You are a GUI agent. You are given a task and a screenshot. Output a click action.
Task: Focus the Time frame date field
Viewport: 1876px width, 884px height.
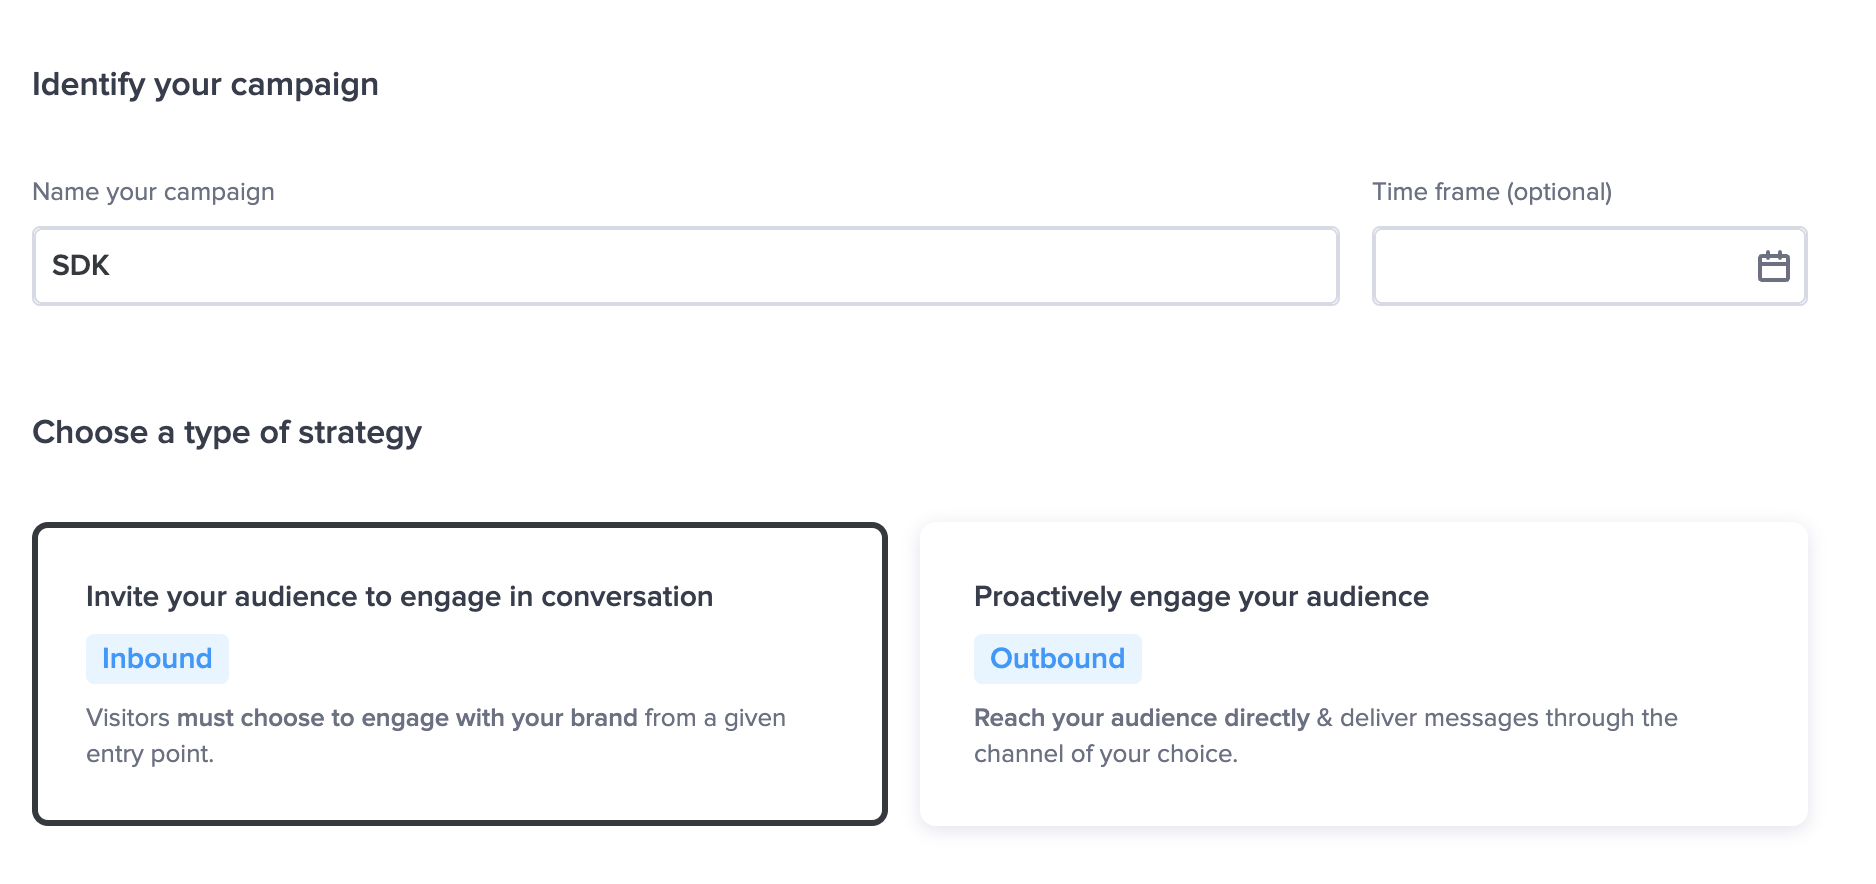click(1560, 266)
